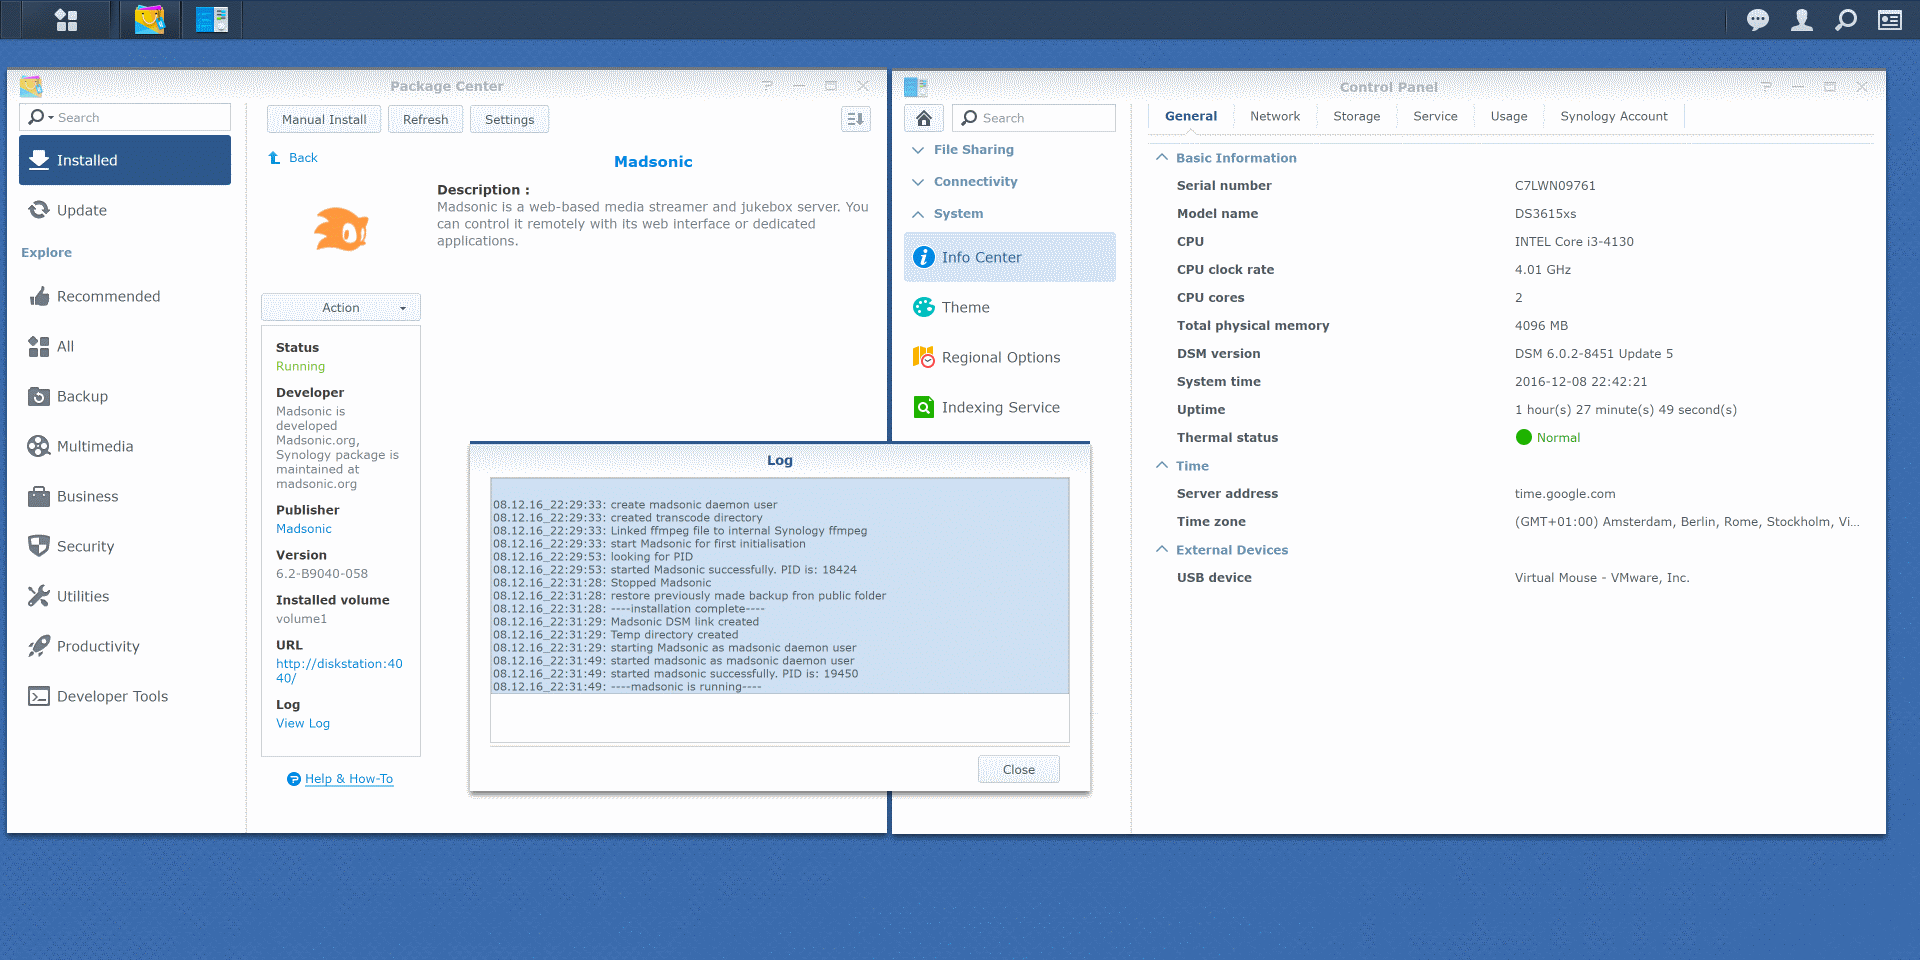The image size is (1920, 960).
Task: Select Theme in the System list
Action: pyautogui.click(x=965, y=308)
